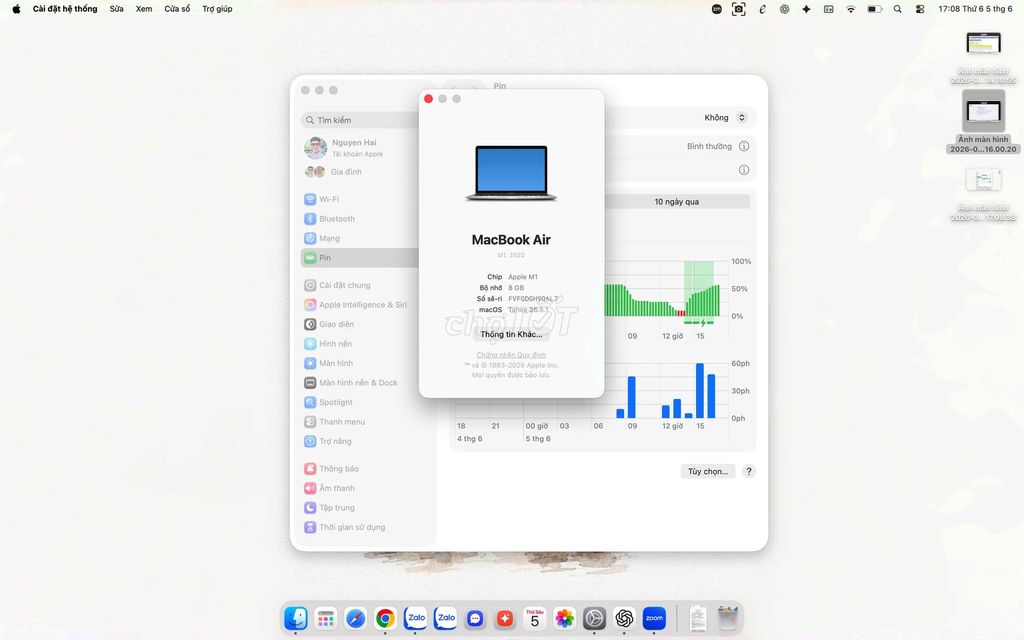Click the Tìm kiếm search field
1024x640 pixels.
[x=360, y=120]
